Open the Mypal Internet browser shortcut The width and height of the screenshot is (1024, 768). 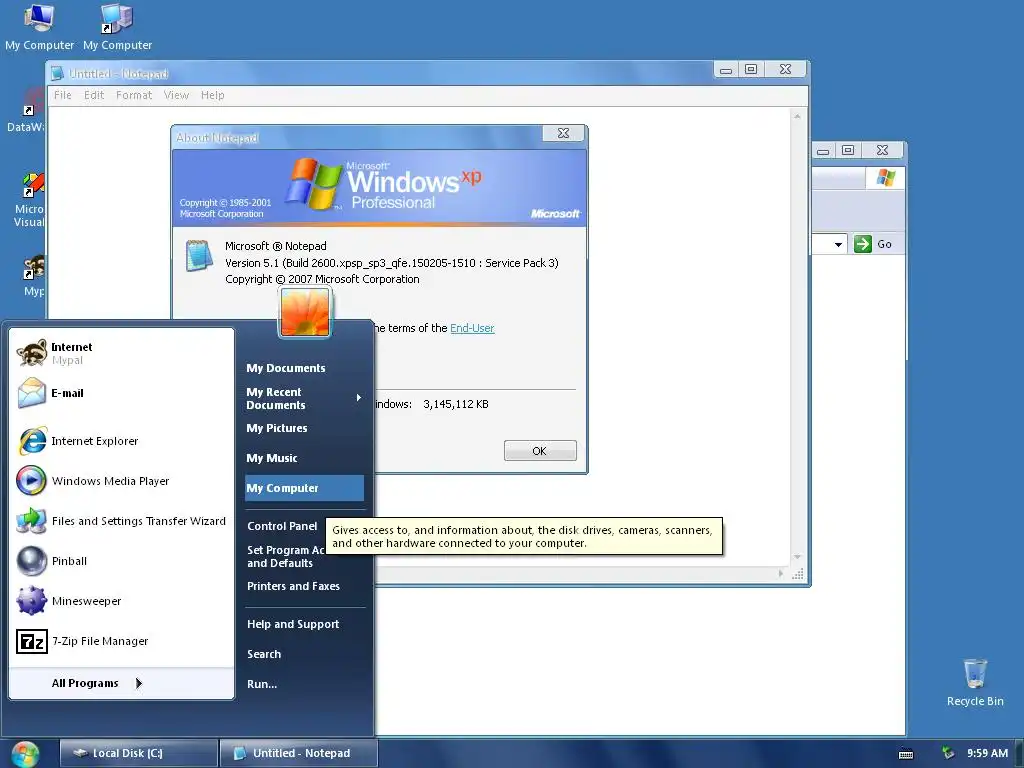tap(121, 353)
